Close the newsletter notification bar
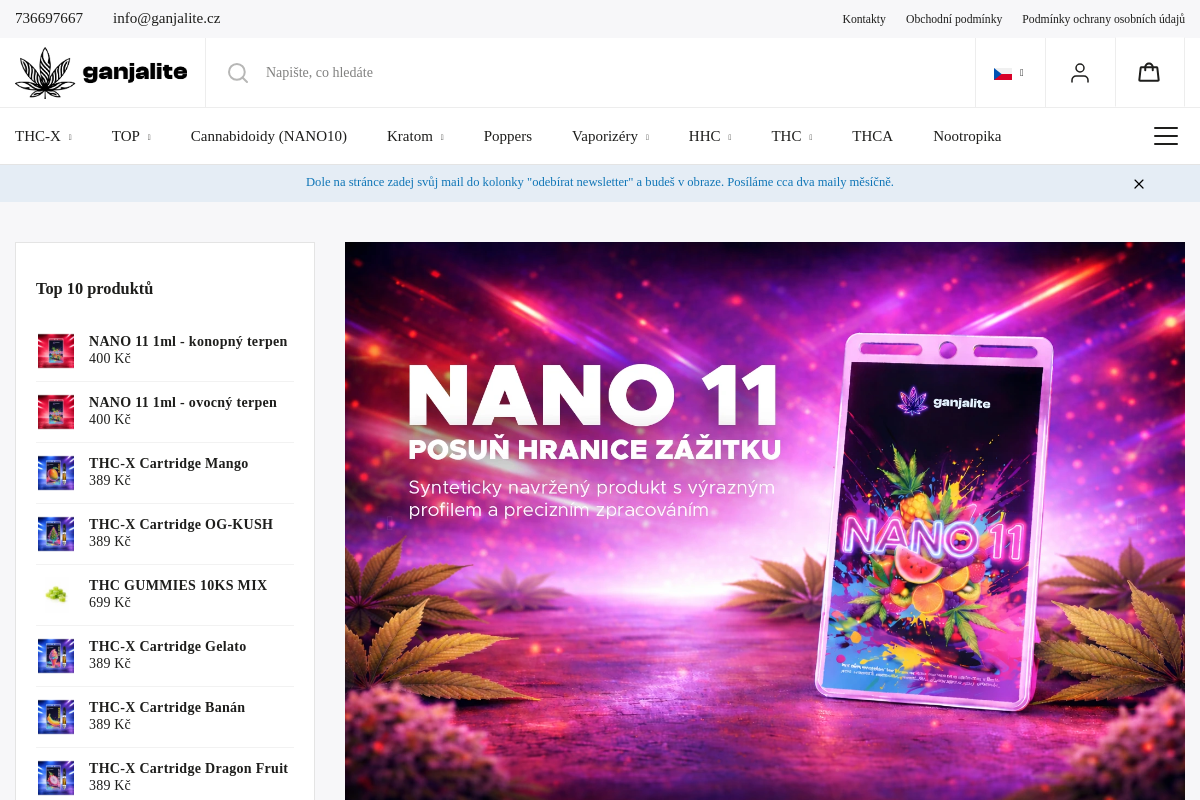The image size is (1200, 800). pos(1139,184)
